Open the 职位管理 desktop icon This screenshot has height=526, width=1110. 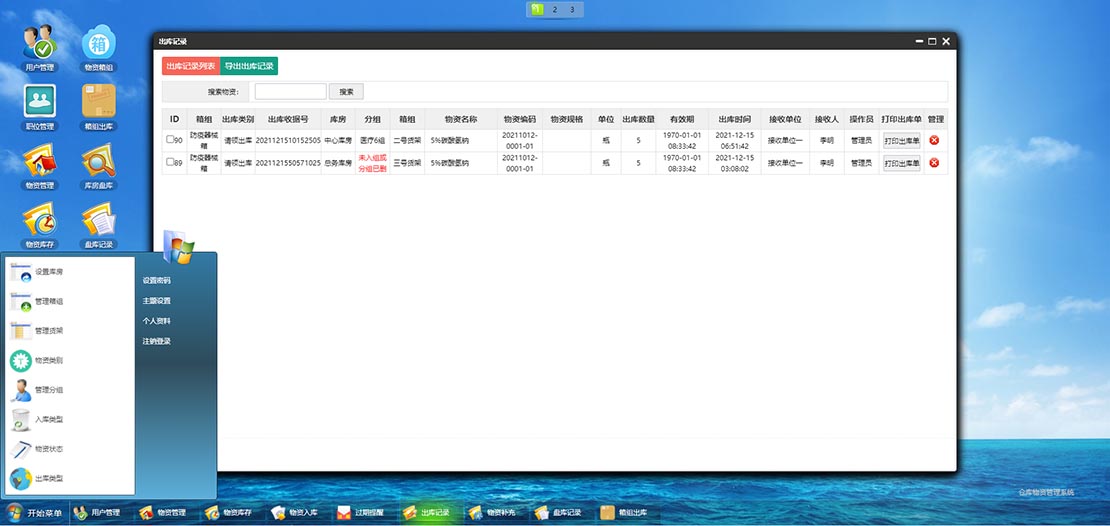[40, 107]
